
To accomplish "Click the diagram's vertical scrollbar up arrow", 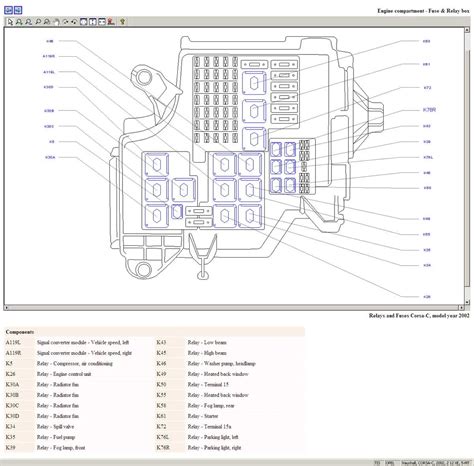I will (x=467, y=30).
